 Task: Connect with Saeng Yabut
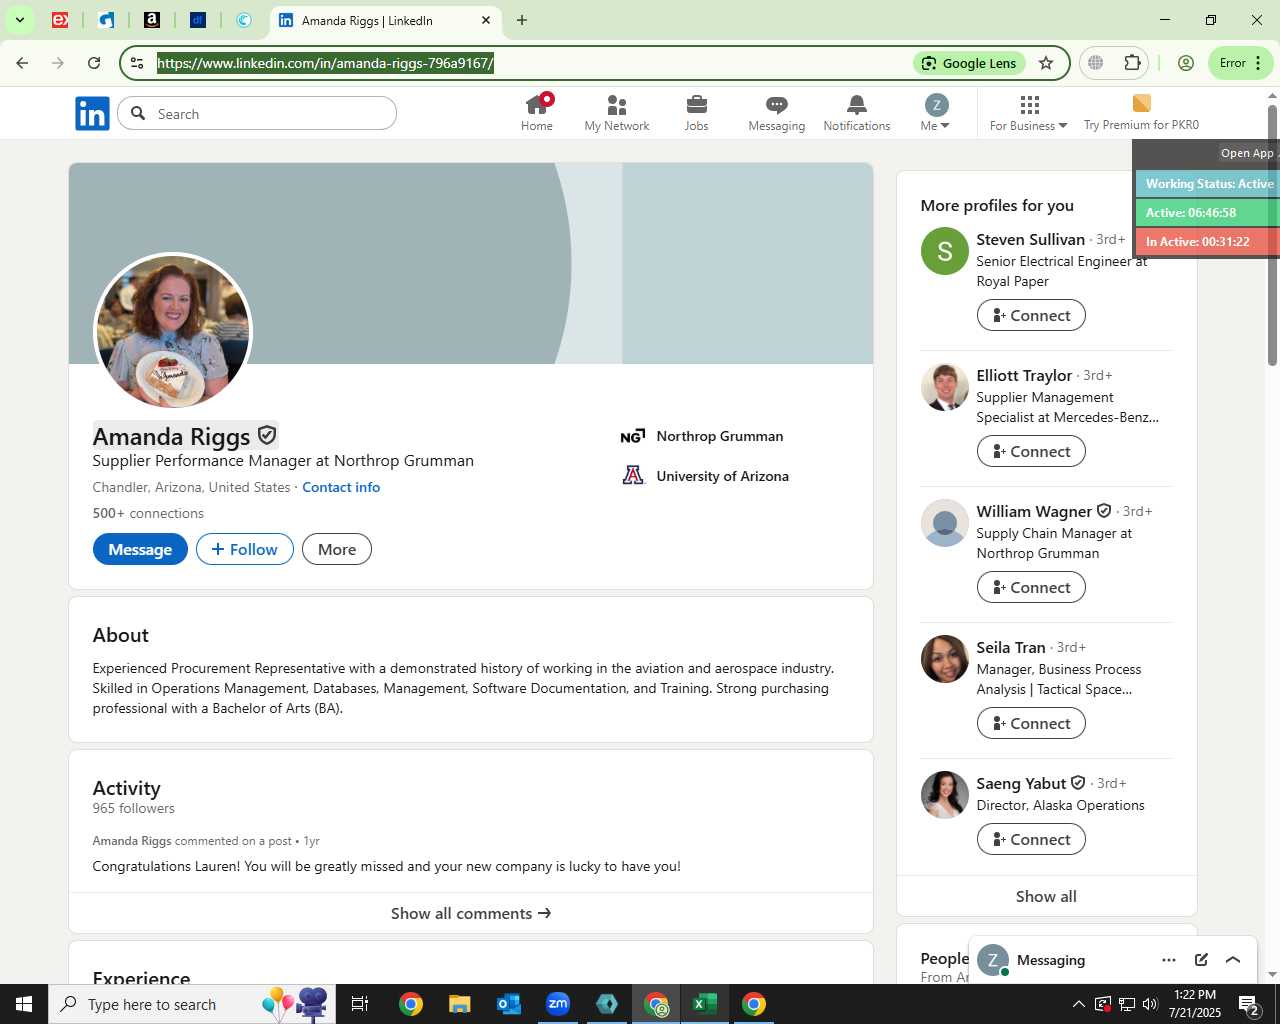1031,839
